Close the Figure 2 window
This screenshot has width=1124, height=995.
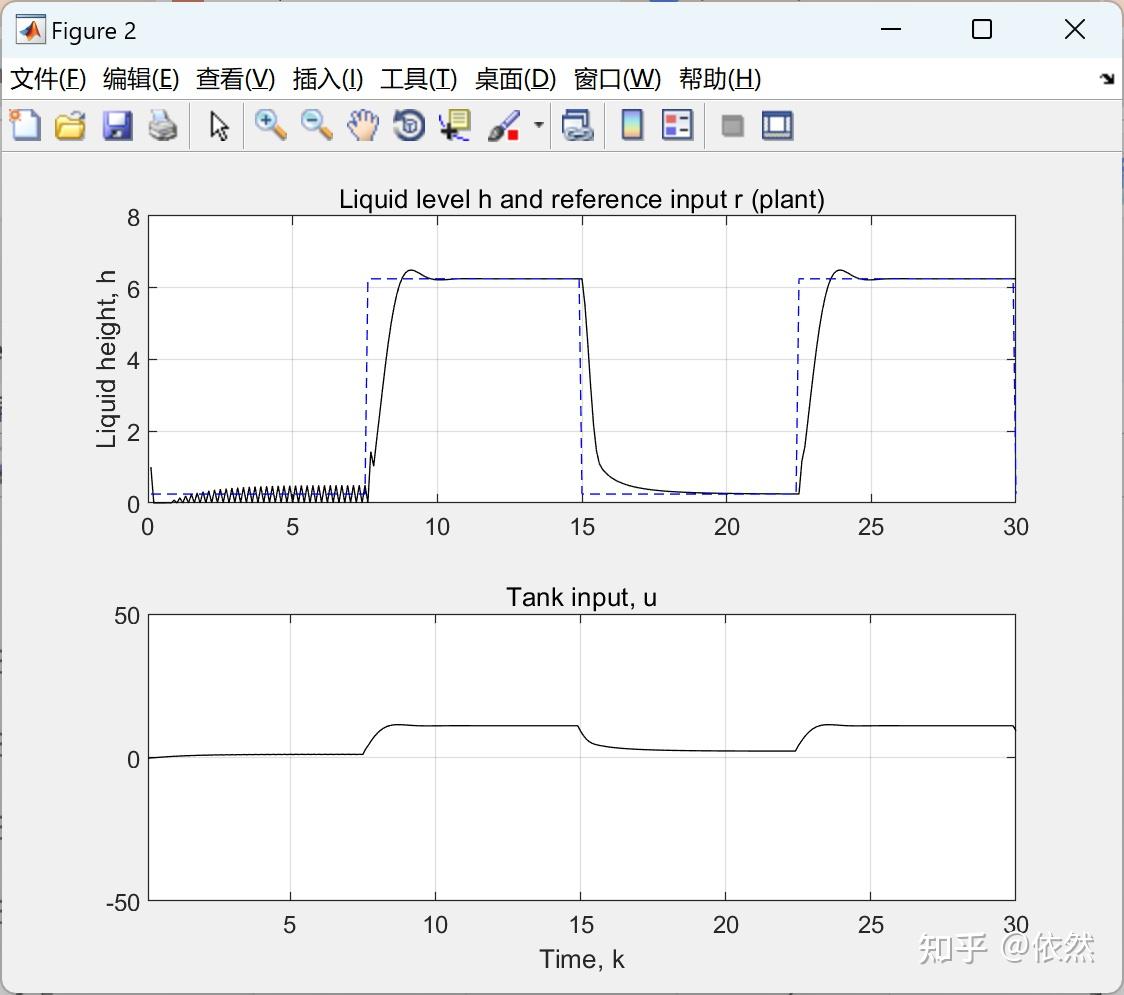click(x=1075, y=29)
